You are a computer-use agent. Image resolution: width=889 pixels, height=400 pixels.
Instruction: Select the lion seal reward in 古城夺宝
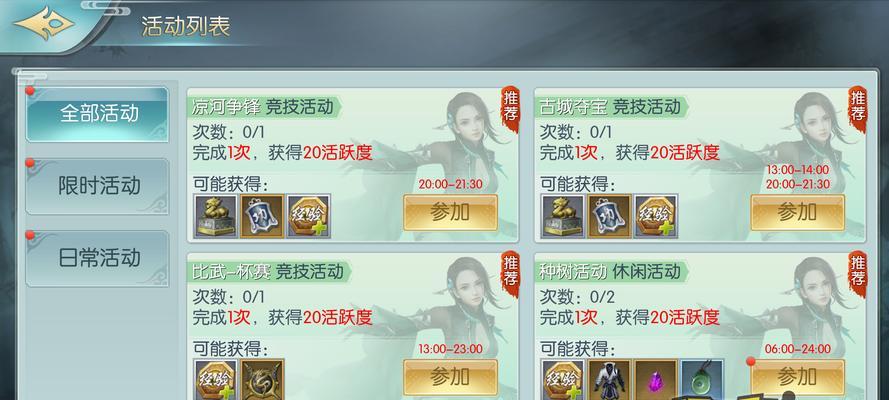click(x=562, y=216)
